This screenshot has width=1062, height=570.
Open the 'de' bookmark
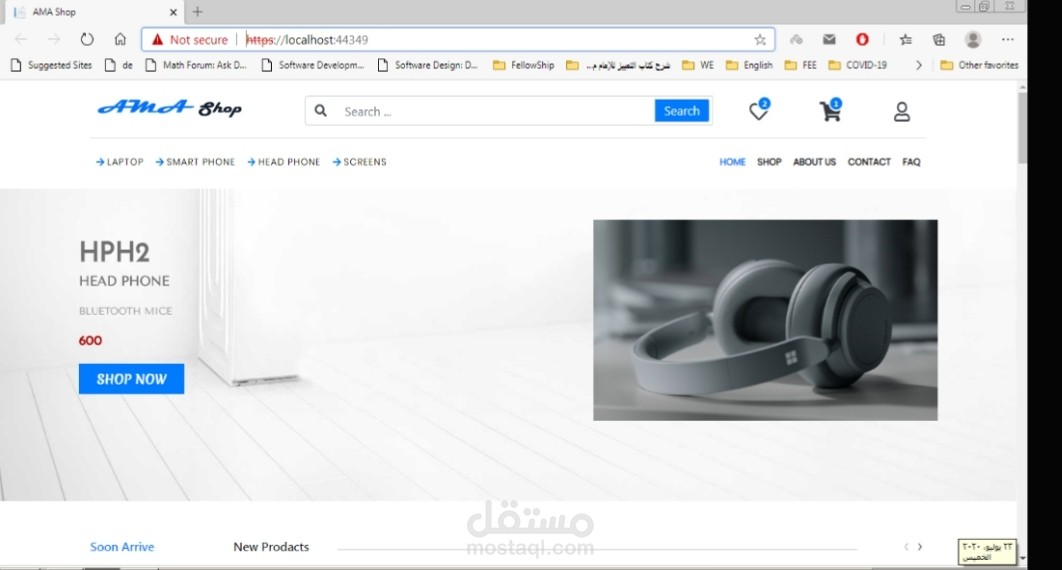pos(119,65)
